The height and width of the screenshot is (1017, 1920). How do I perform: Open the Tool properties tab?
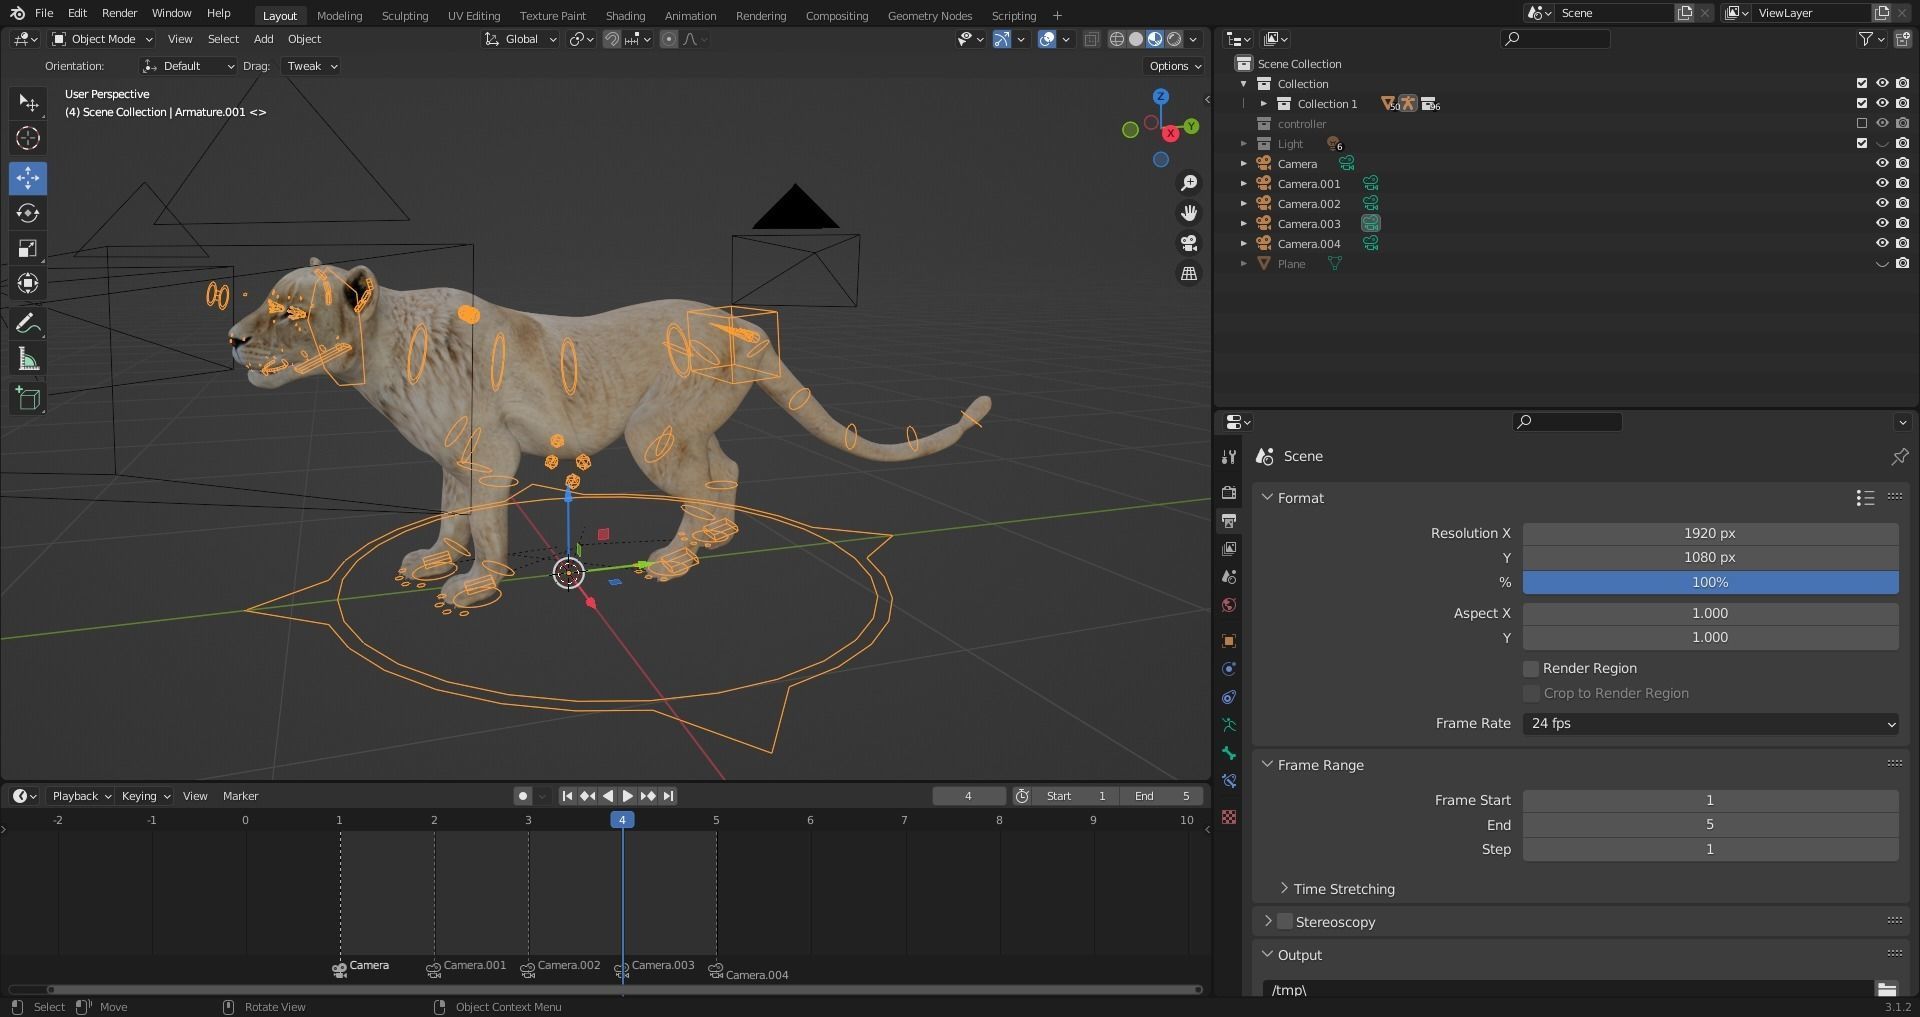(1229, 457)
